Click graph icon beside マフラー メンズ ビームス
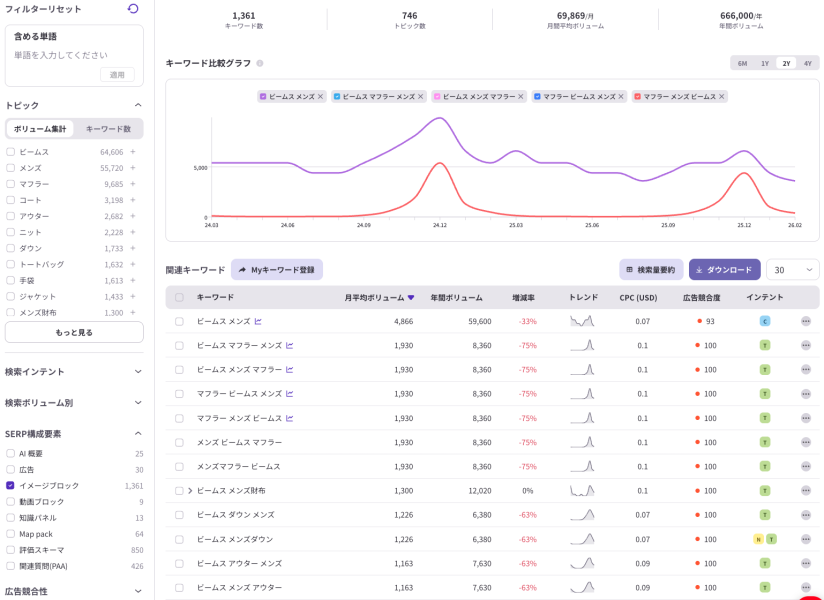The image size is (824, 600). point(290,418)
